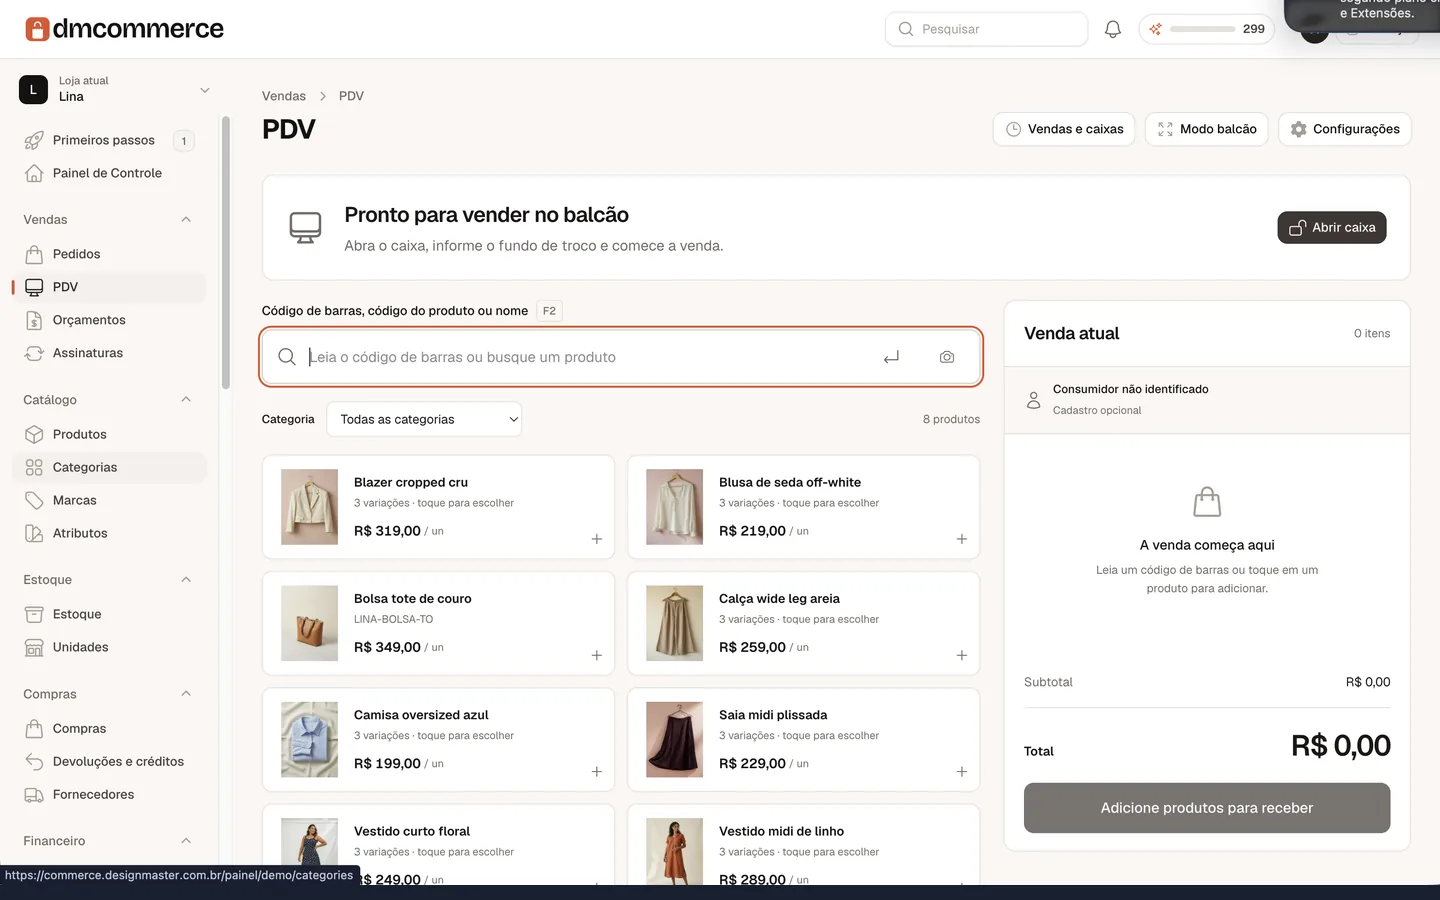
Task: Add Camisa oversized azul with plus icon
Action: point(597,772)
